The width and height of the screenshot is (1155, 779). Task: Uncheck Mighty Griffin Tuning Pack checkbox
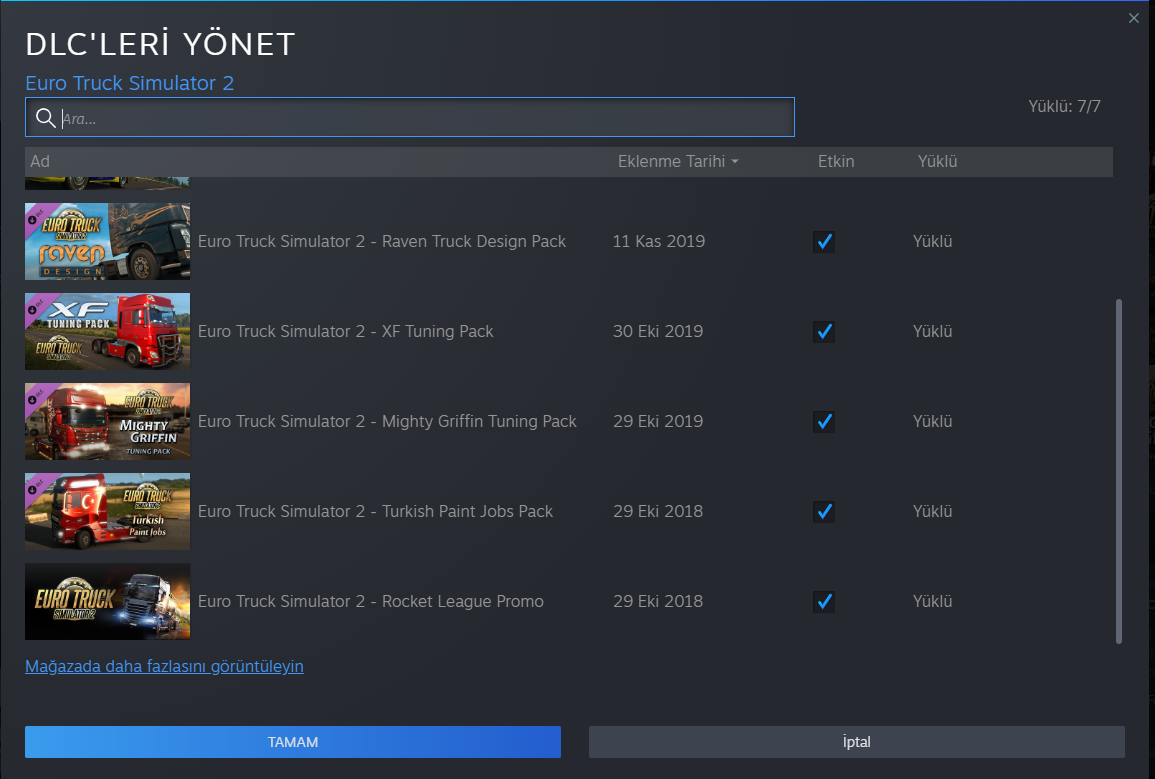click(x=824, y=421)
